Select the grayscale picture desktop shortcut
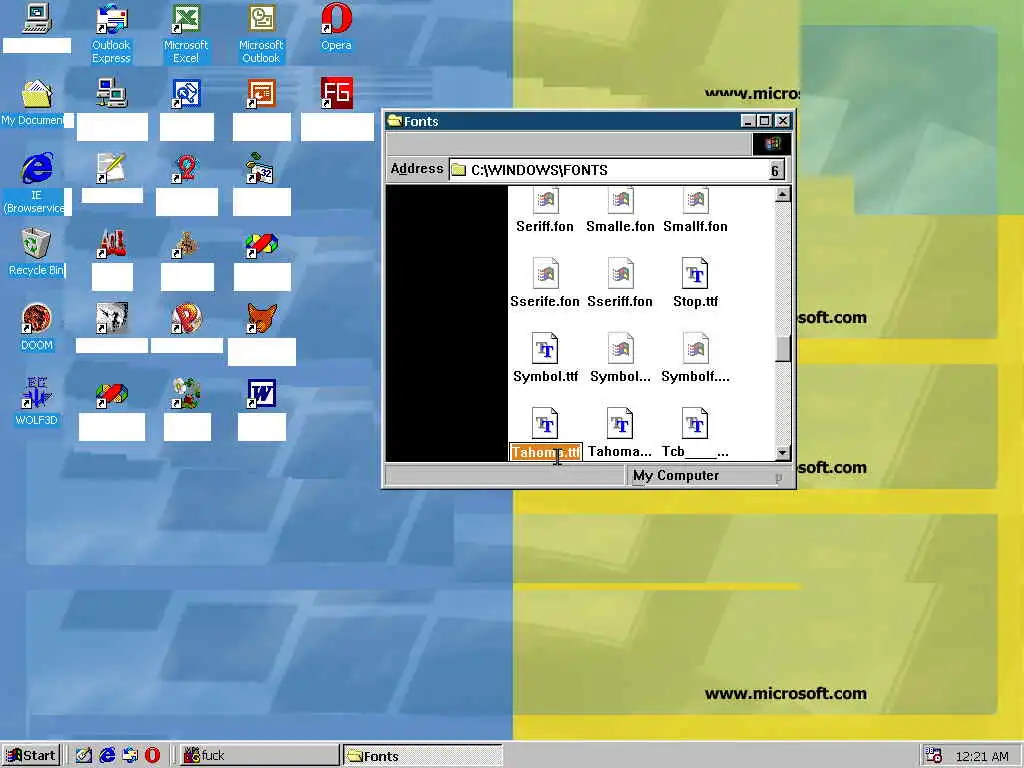 click(112, 319)
